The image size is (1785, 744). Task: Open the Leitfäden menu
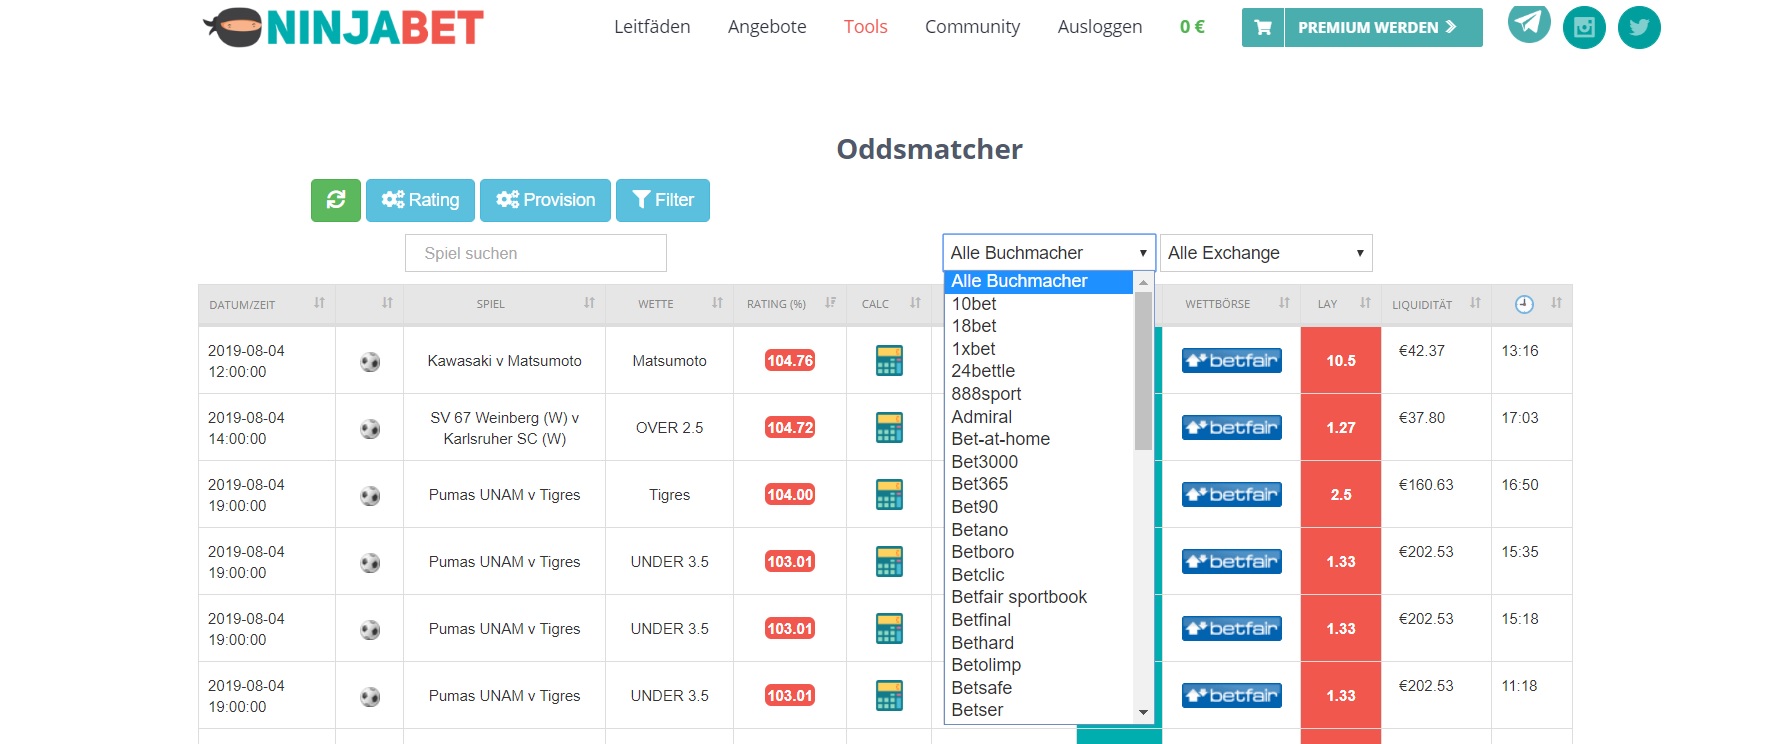[x=652, y=27]
